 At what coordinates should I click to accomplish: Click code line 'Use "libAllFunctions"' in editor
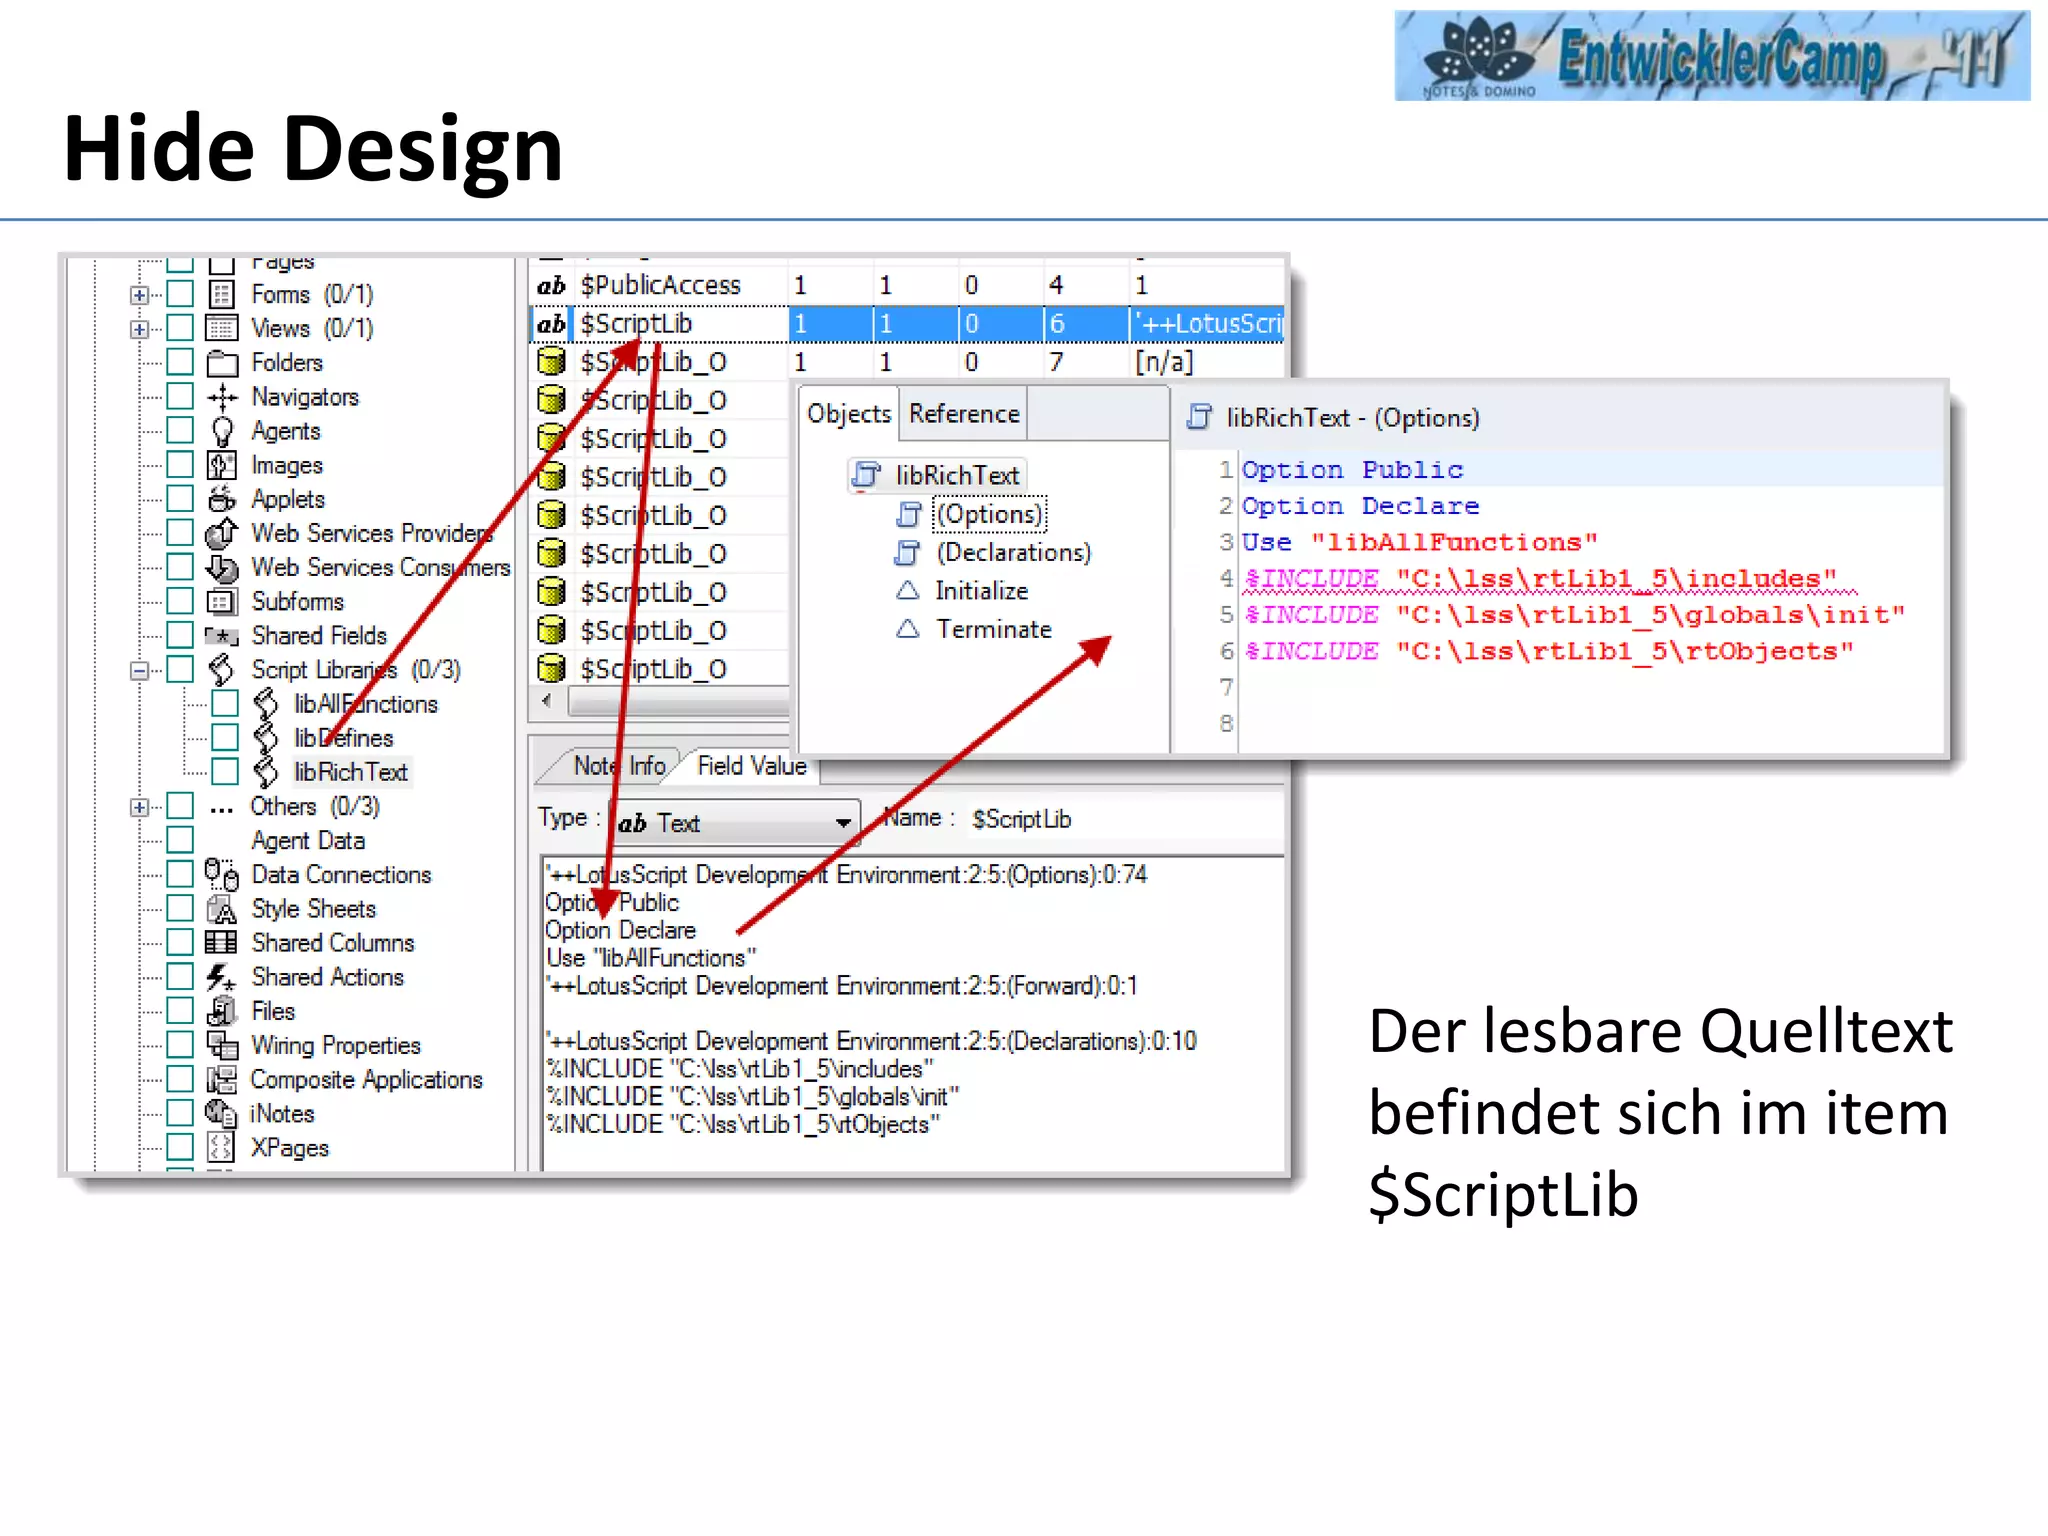1419,542
